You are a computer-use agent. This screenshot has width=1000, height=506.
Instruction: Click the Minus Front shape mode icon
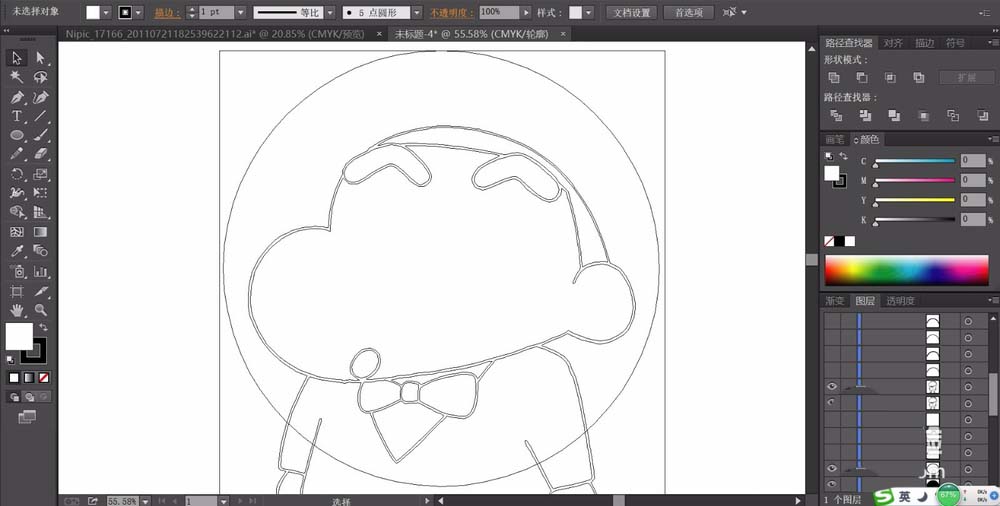pyautogui.click(x=862, y=78)
